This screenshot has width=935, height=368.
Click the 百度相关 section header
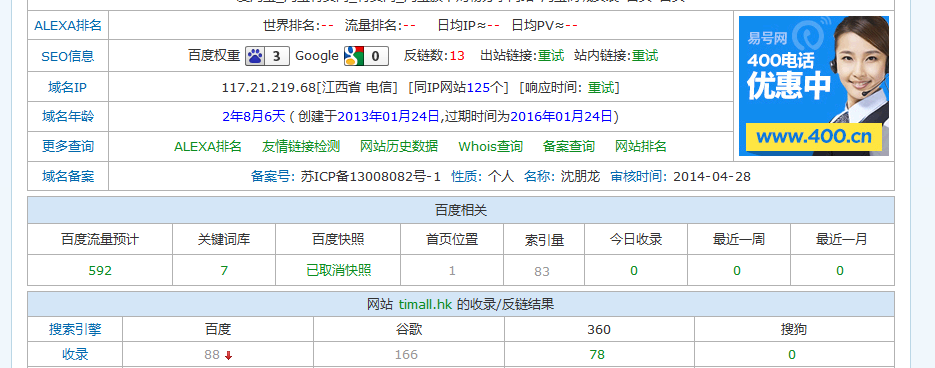point(461,210)
